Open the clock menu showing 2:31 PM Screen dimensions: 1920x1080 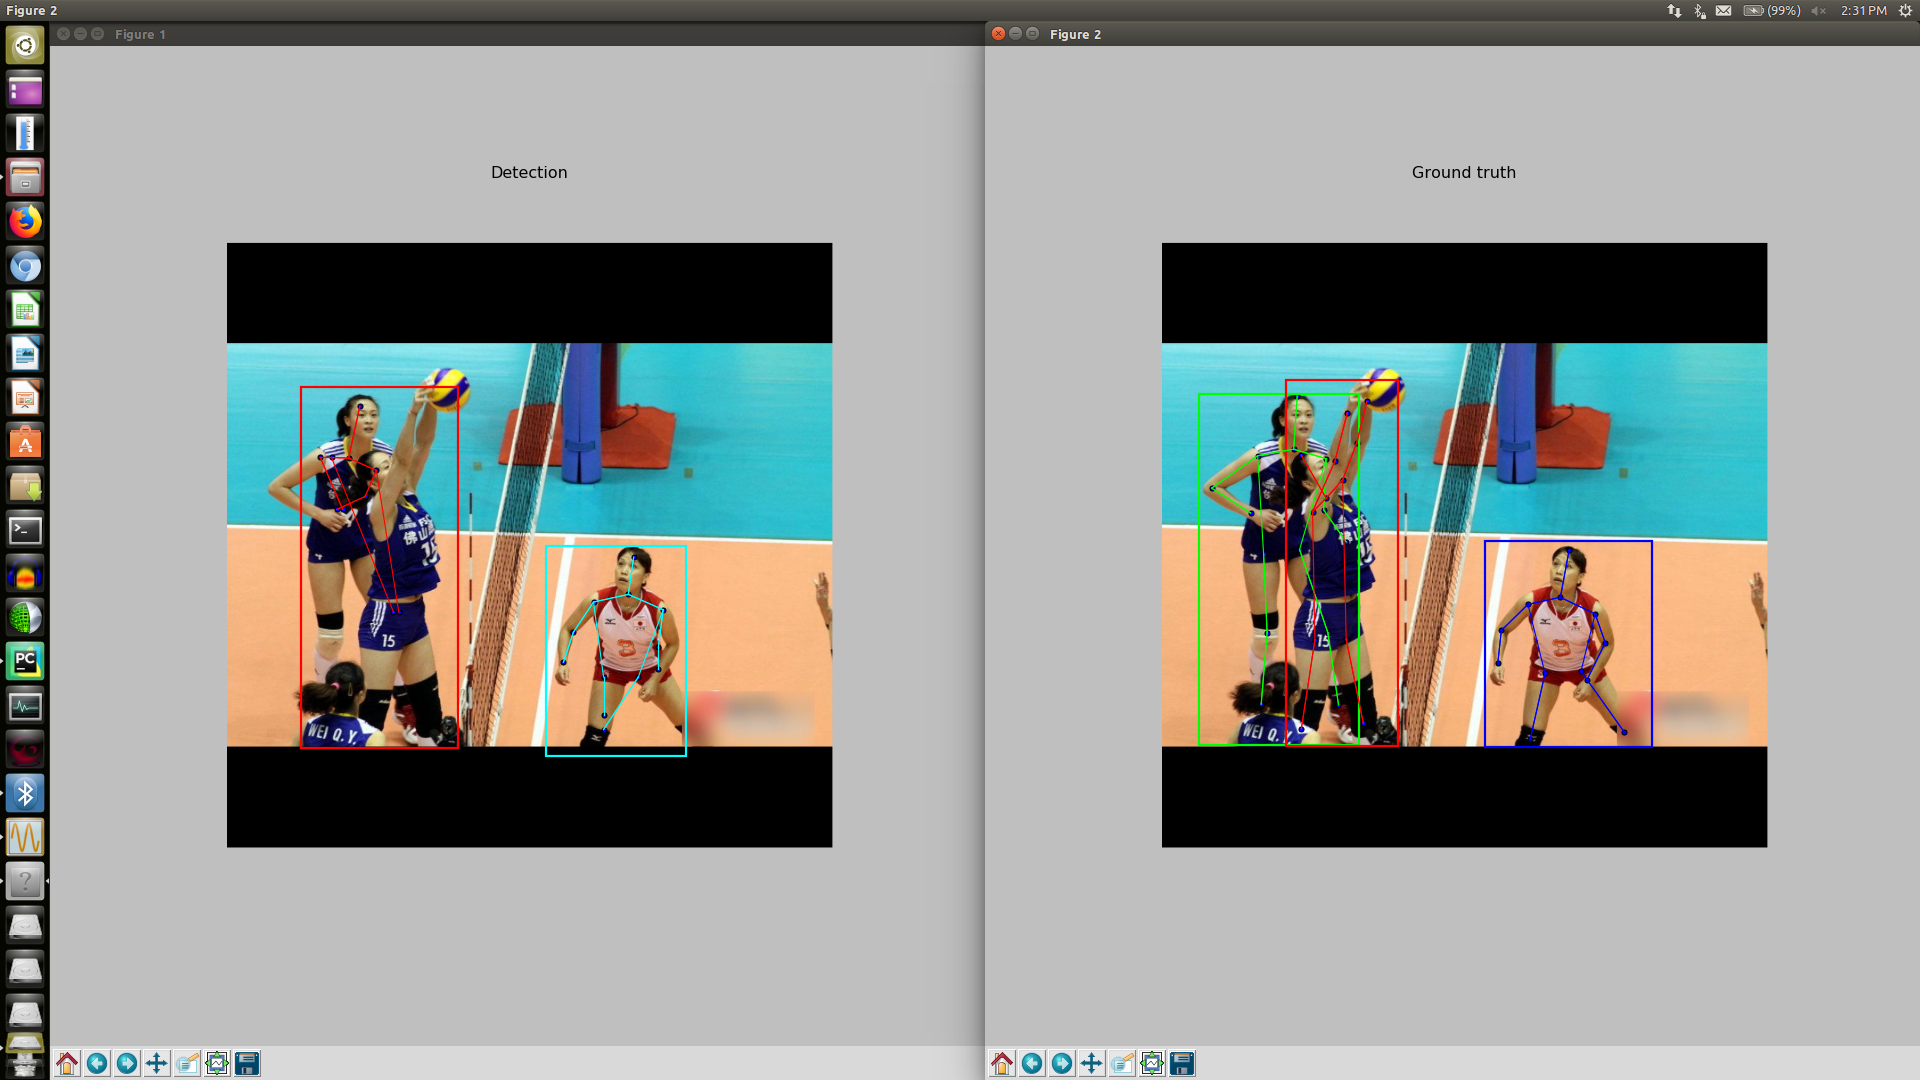(1863, 10)
